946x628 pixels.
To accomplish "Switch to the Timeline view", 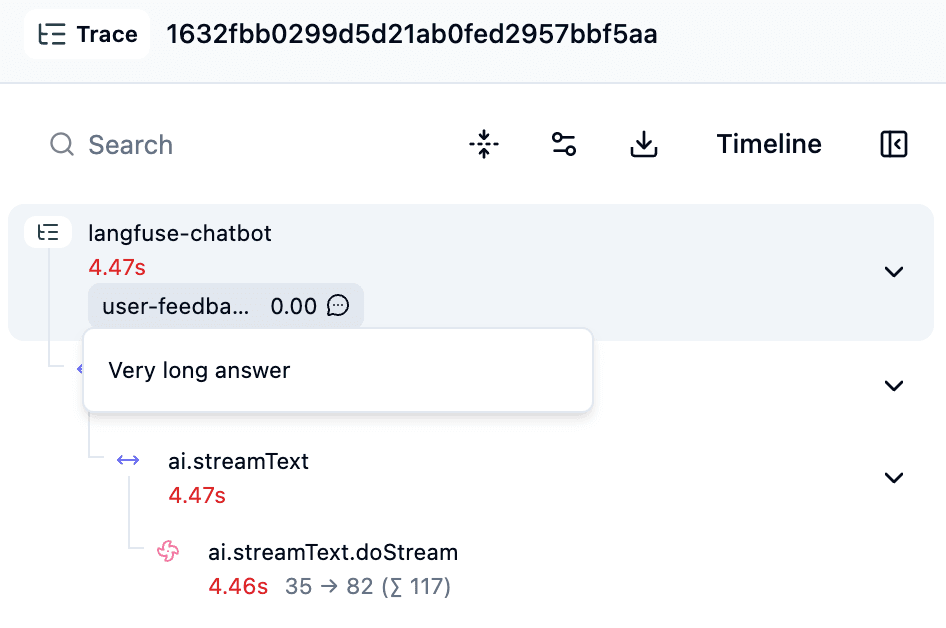I will (768, 144).
